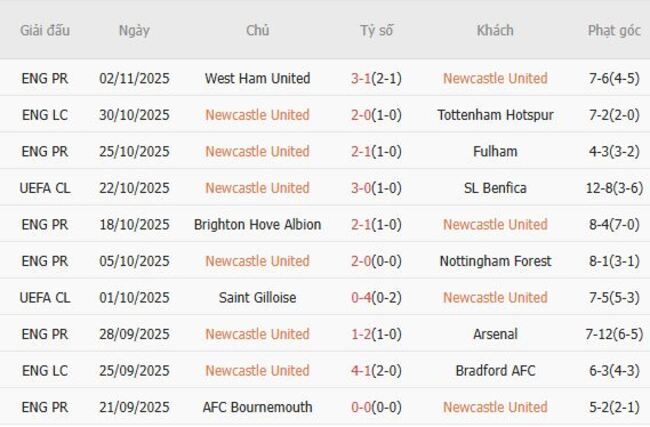Click AFC Bournemouth home team link

click(257, 407)
